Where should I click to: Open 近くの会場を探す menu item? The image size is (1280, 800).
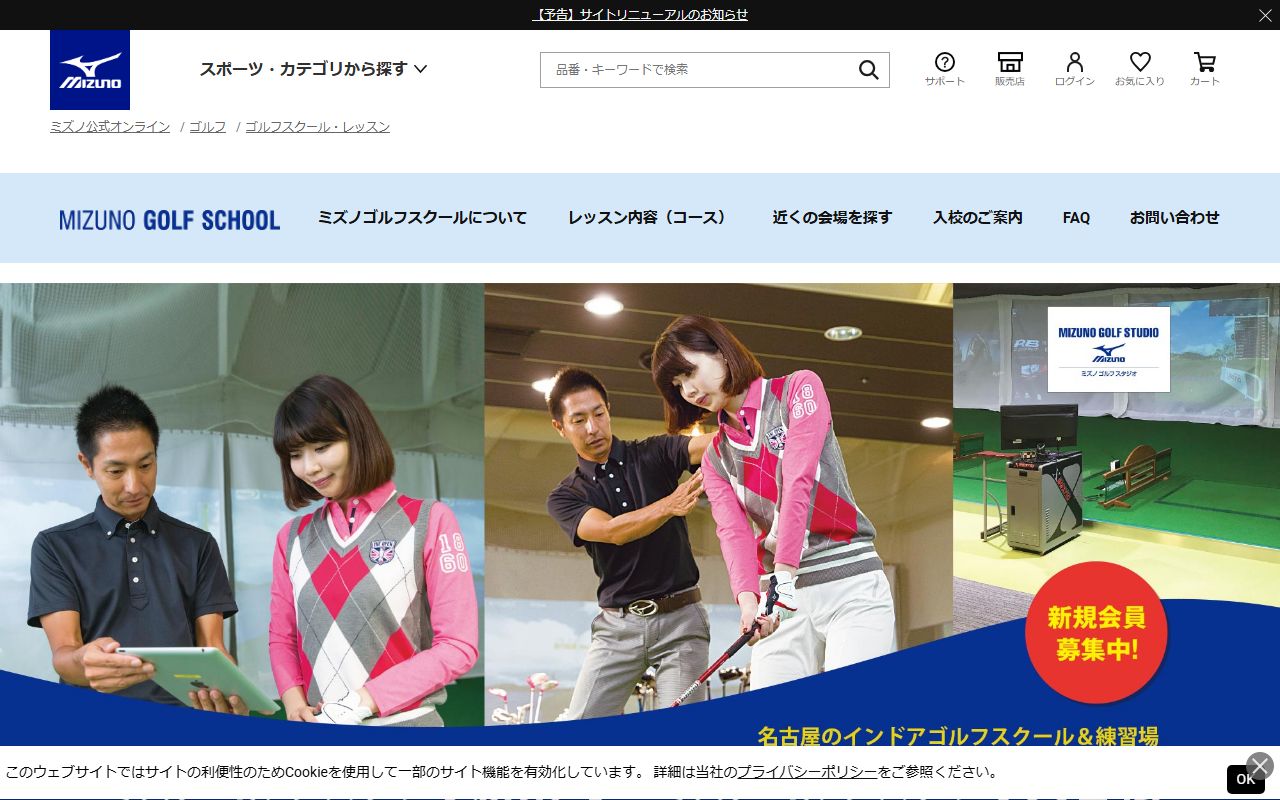pos(832,218)
